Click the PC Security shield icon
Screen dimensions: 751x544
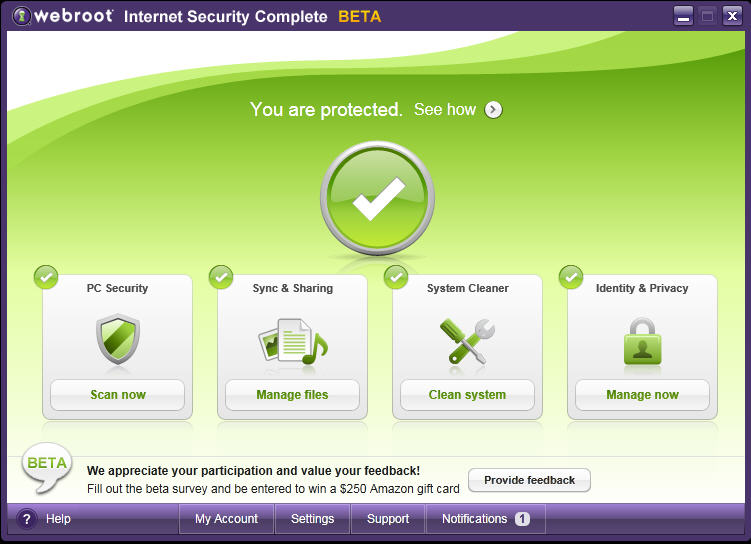[x=118, y=340]
